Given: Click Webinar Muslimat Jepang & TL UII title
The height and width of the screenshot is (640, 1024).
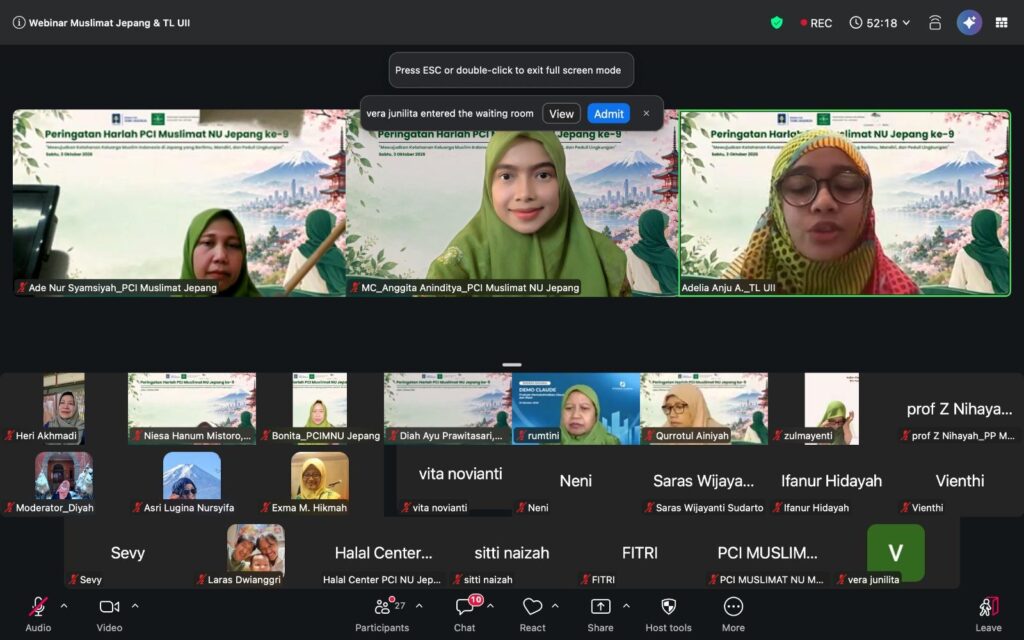Looking at the screenshot, I should coord(109,23).
